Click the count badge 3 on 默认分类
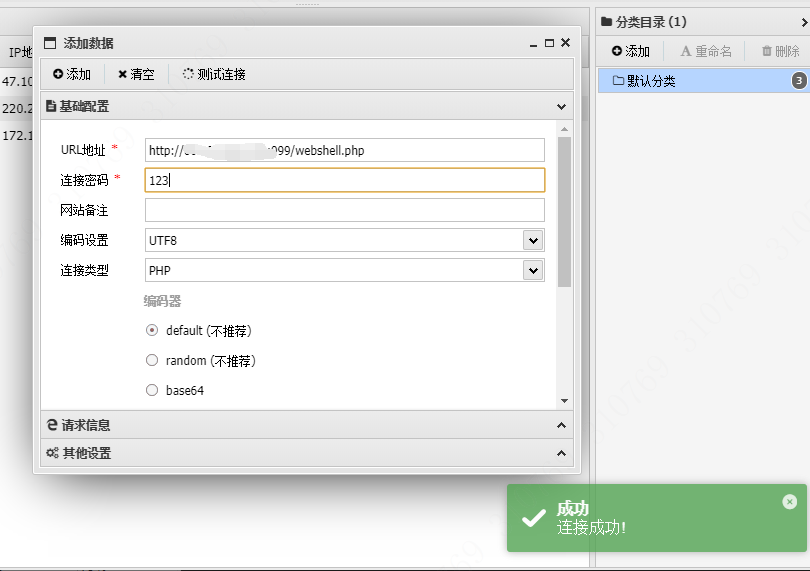Viewport: 810px width, 571px height. pos(799,81)
